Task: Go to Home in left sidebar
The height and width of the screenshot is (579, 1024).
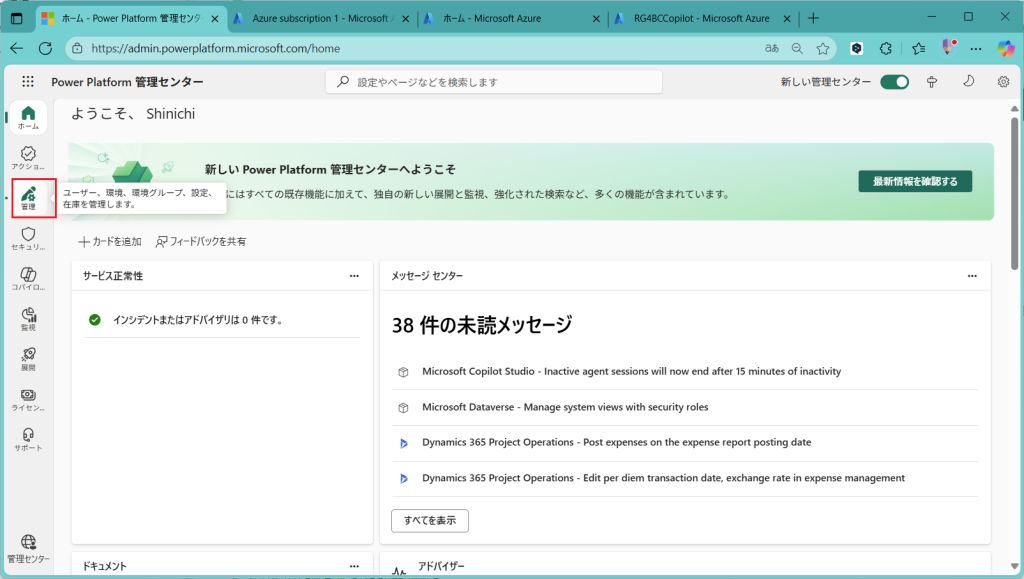Action: (28, 117)
